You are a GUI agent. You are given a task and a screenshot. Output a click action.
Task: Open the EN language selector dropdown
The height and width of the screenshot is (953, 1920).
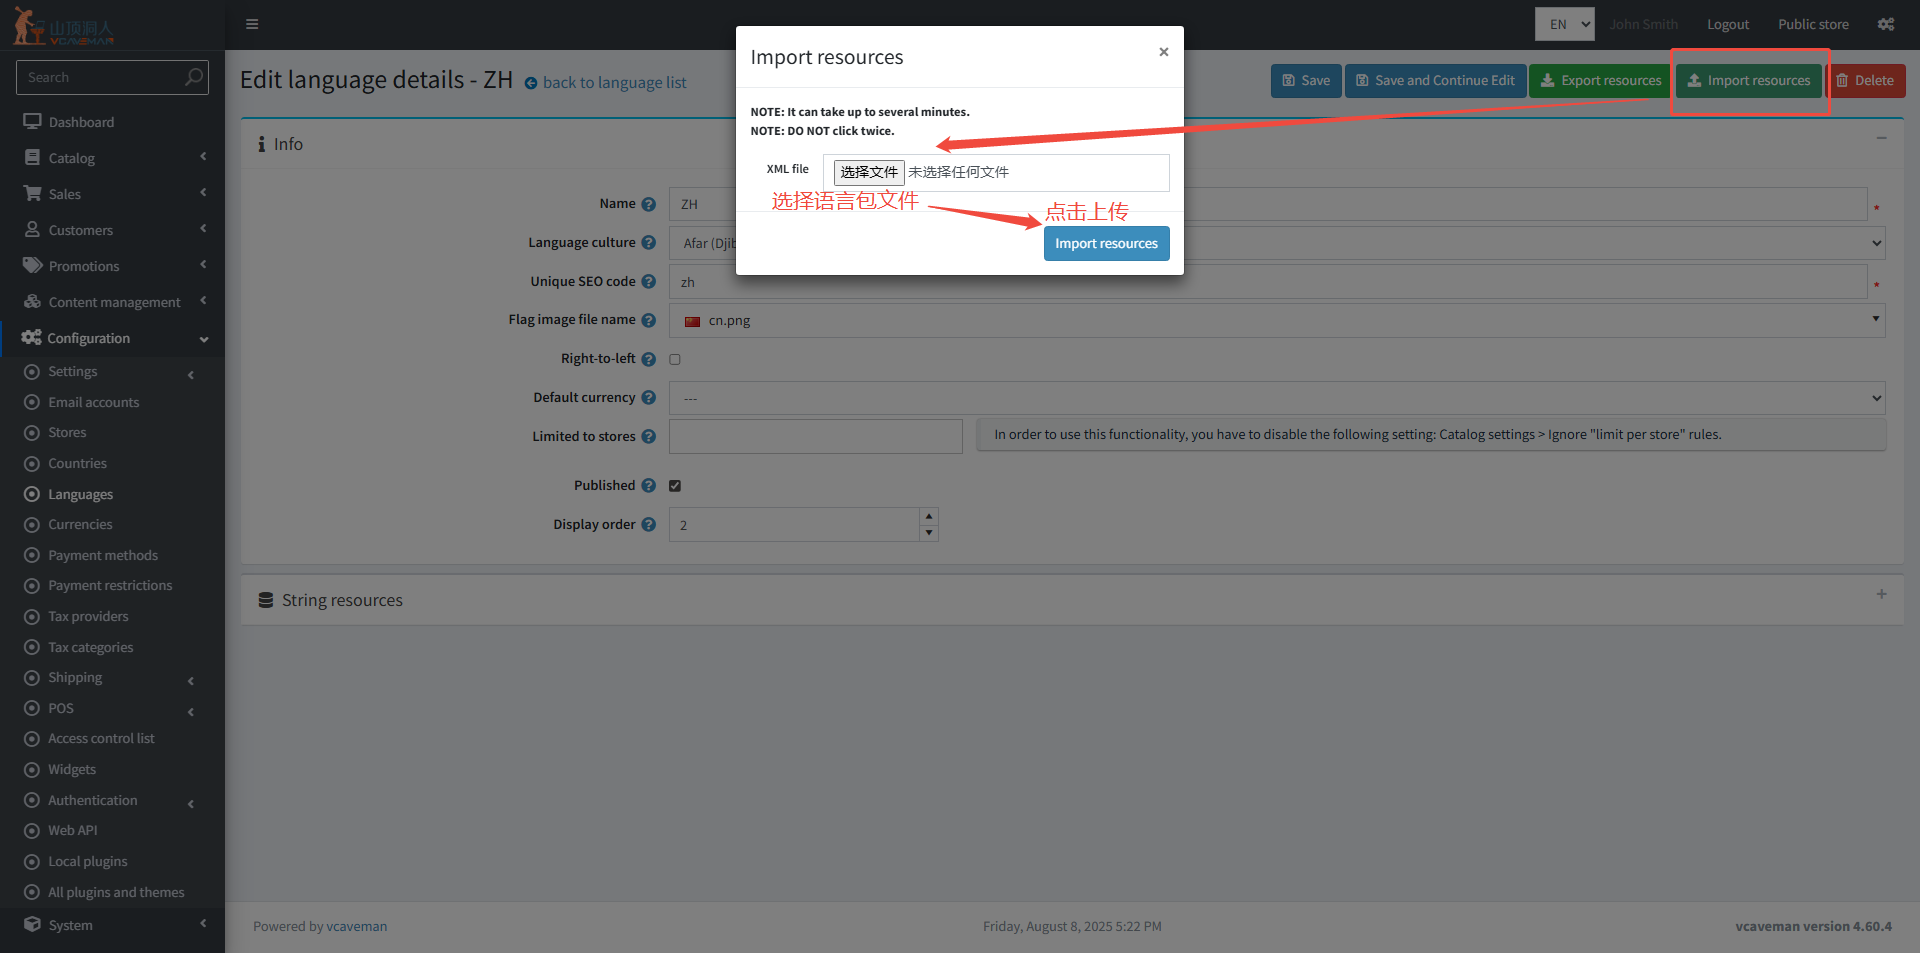pyautogui.click(x=1564, y=24)
